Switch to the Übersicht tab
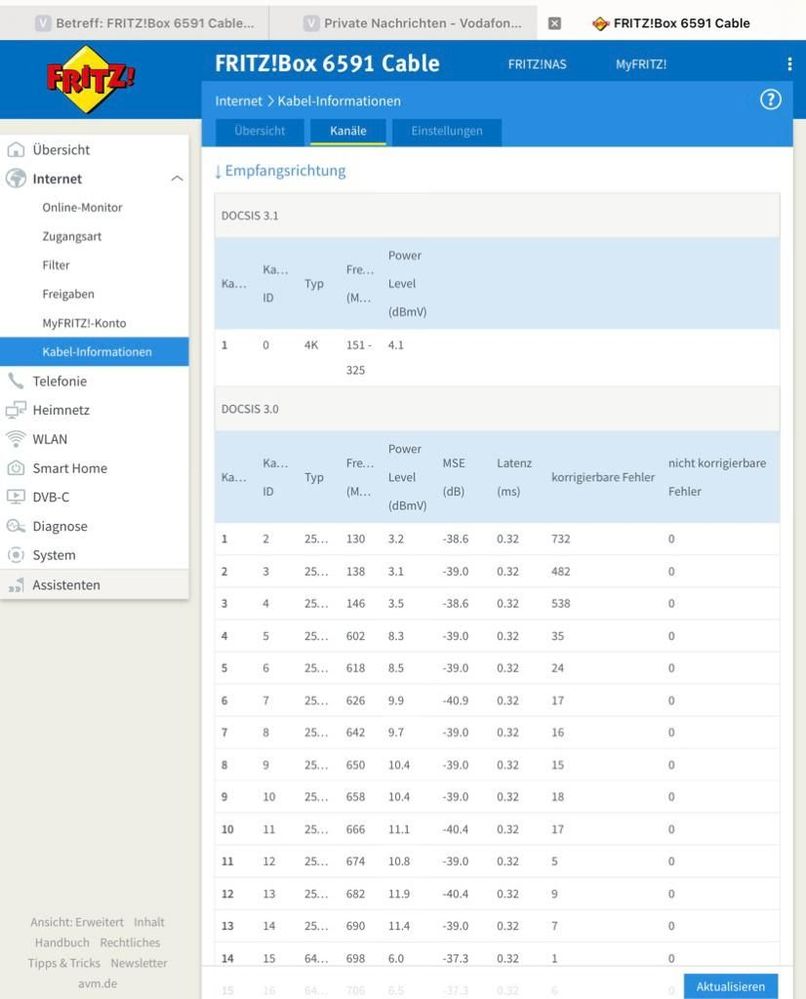This screenshot has height=999, width=806. pyautogui.click(x=259, y=131)
